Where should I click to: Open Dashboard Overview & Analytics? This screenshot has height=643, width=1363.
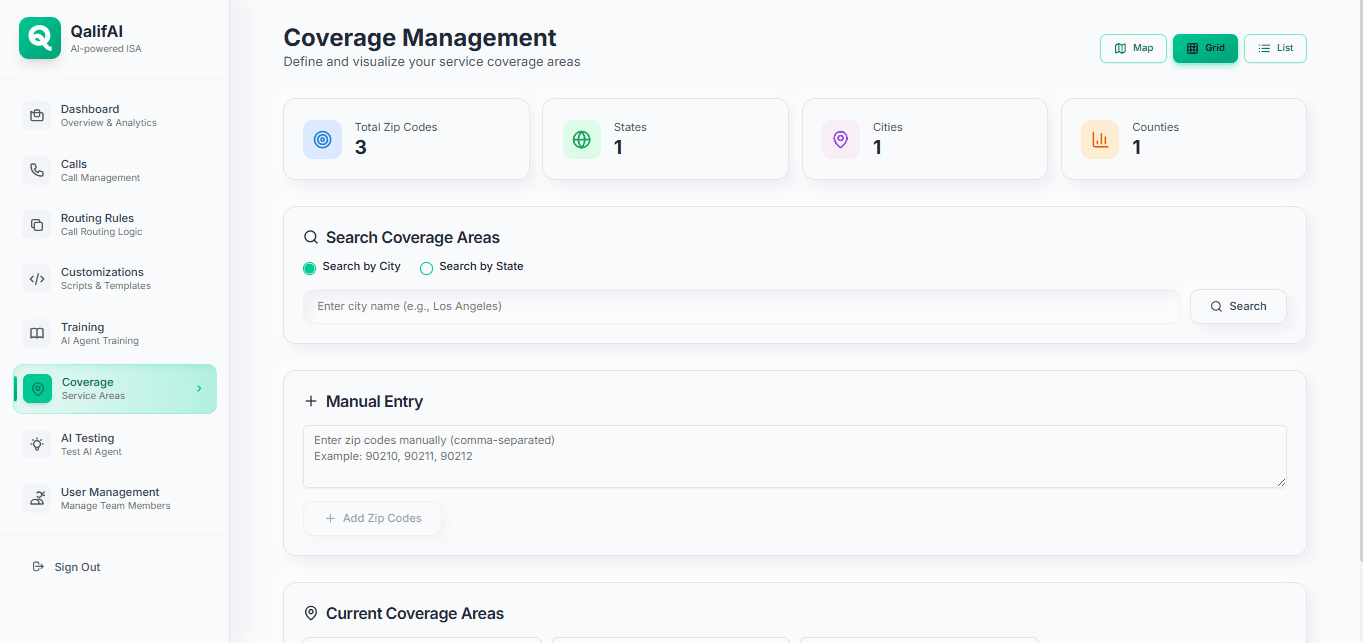[x=115, y=115]
